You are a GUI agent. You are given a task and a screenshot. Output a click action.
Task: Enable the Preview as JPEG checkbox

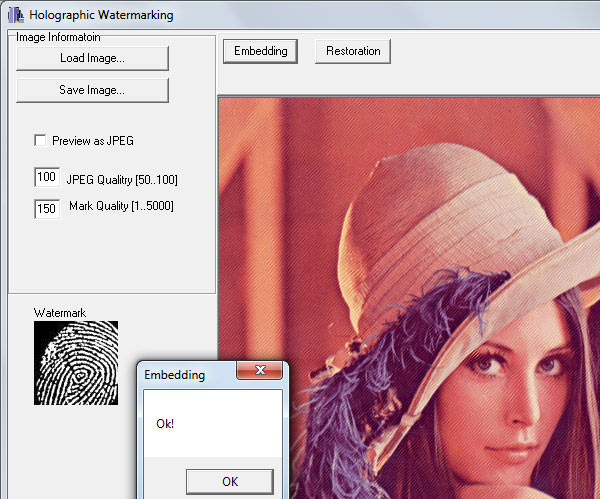[40, 140]
